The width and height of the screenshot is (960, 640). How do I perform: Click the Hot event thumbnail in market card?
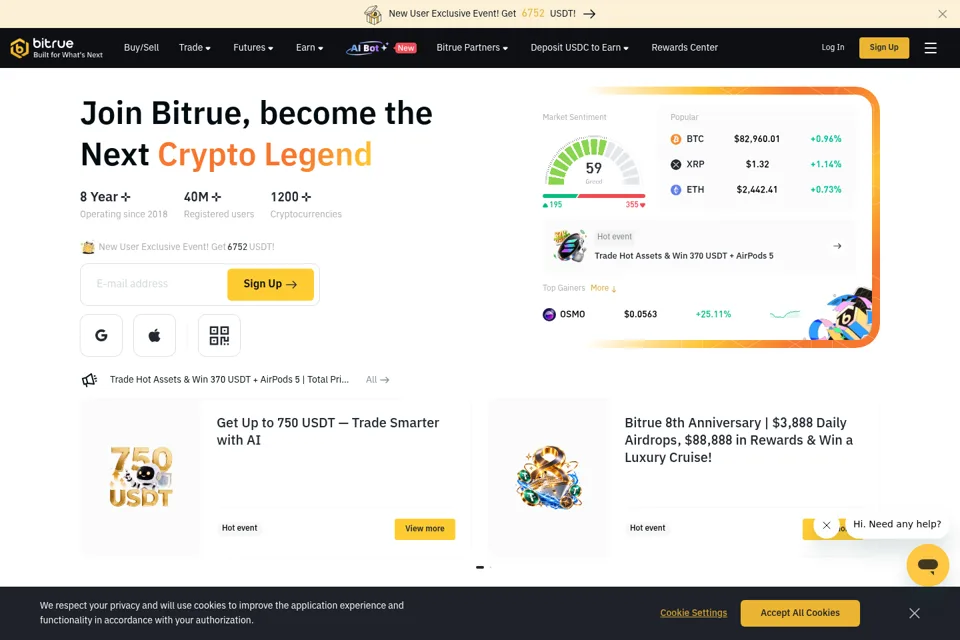[570, 246]
